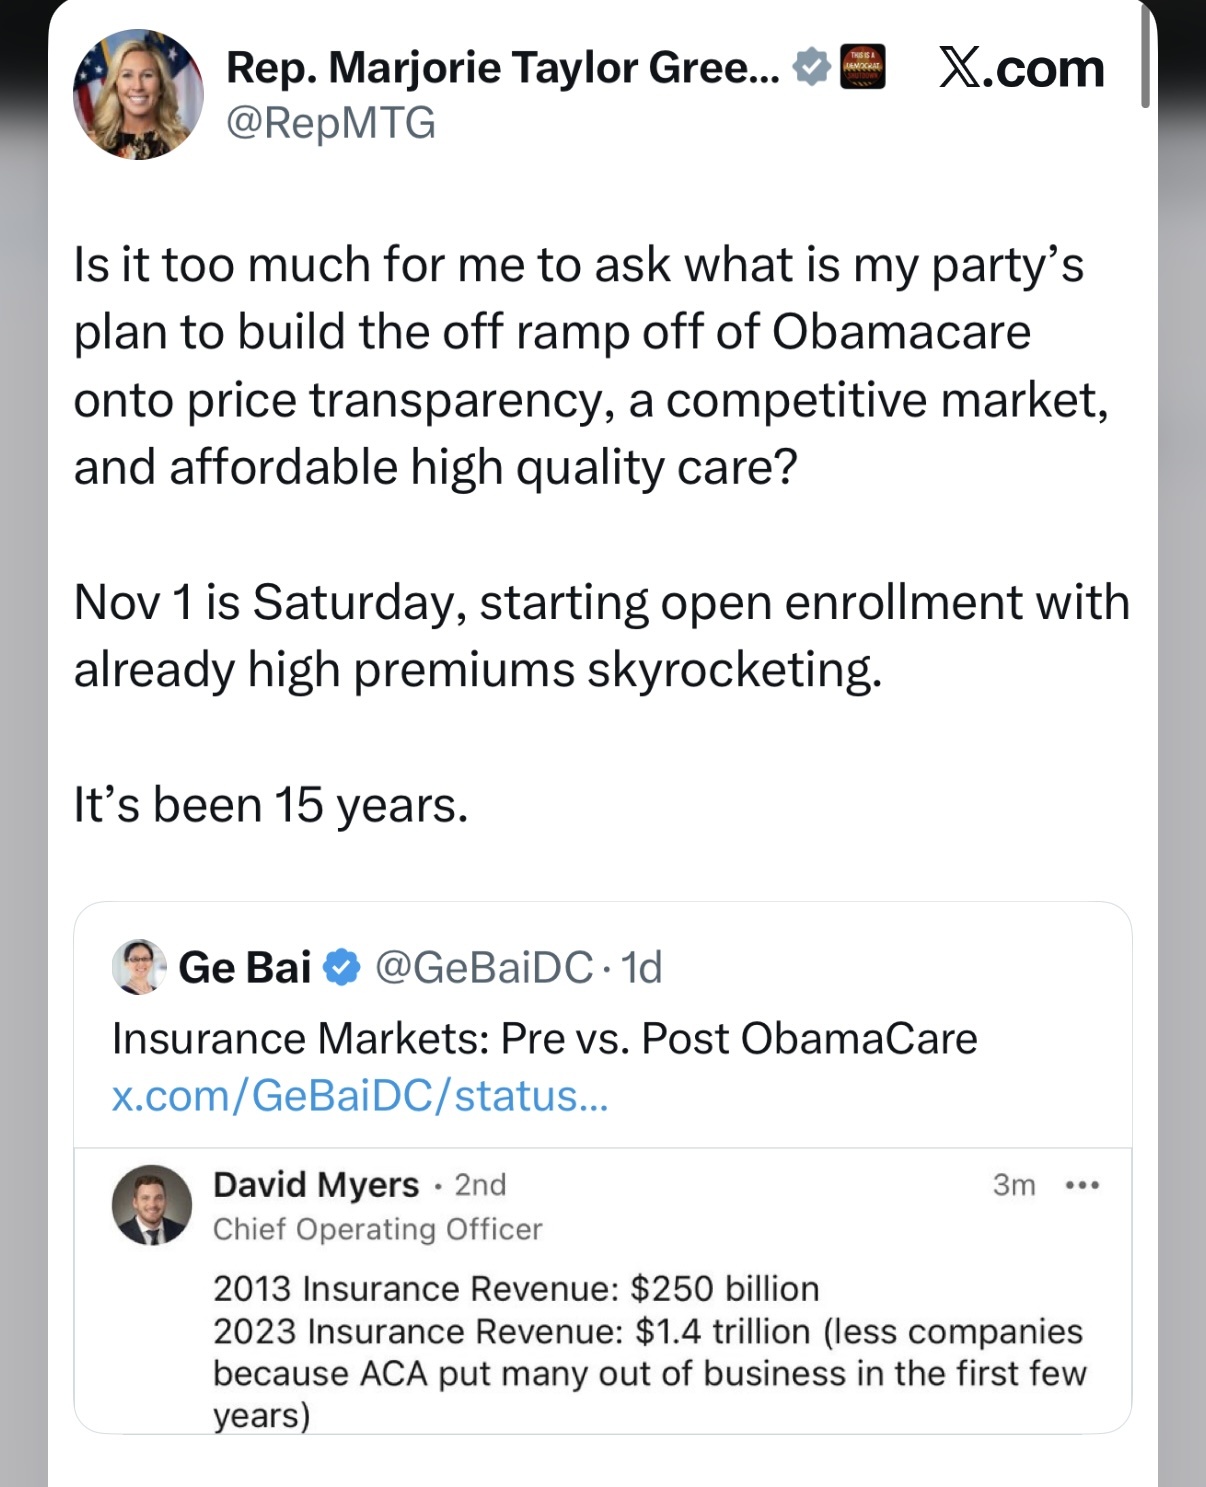Click Rep. Marjorie Taylor Greene display name
1206x1487 pixels.
pos(502,68)
